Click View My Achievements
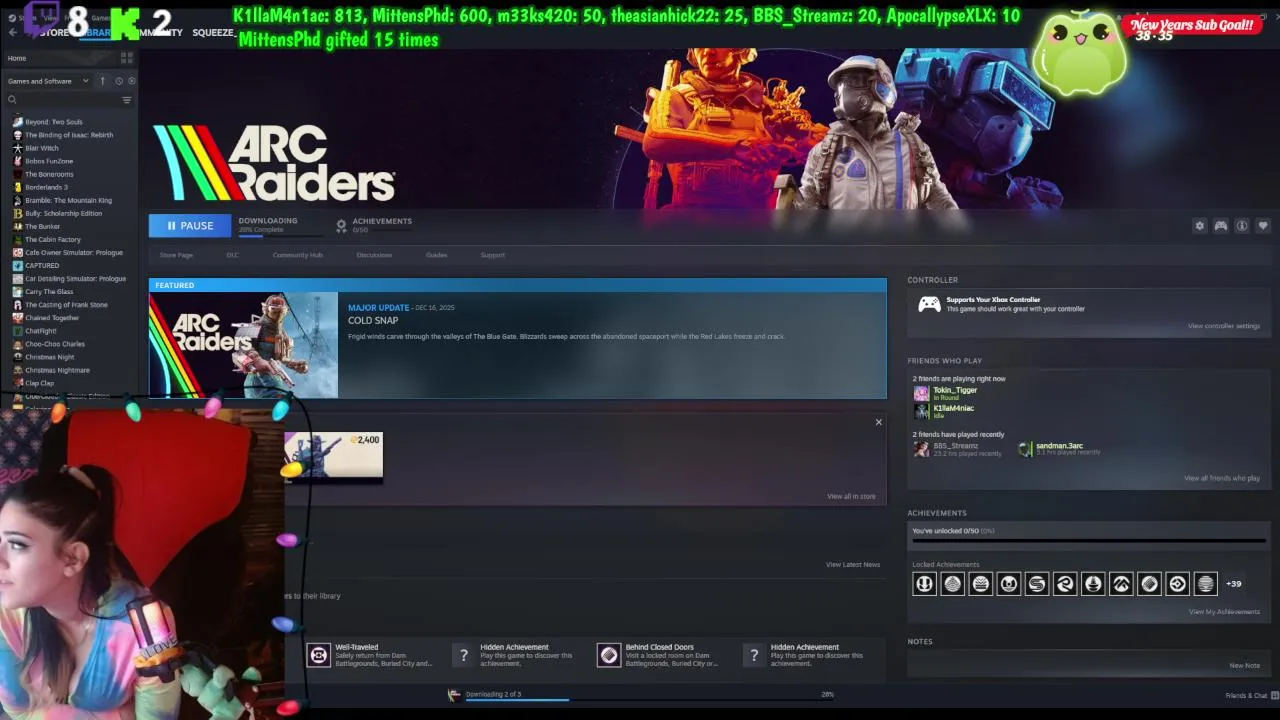 (x=1224, y=612)
